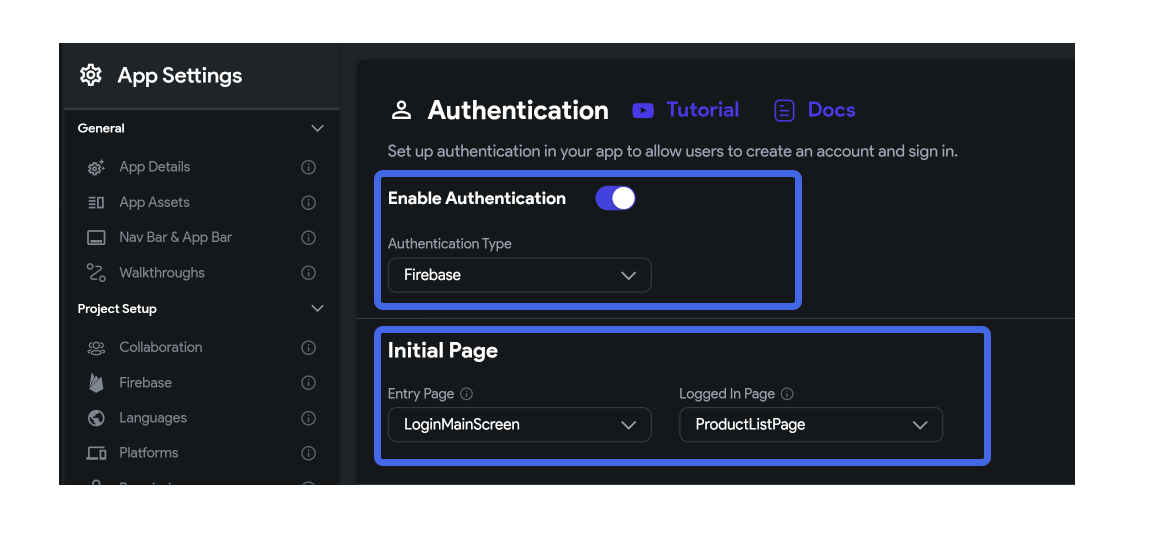Viewport: 1155px width, 551px height.
Task: Click the Platforms devices icon
Action: coord(96,453)
